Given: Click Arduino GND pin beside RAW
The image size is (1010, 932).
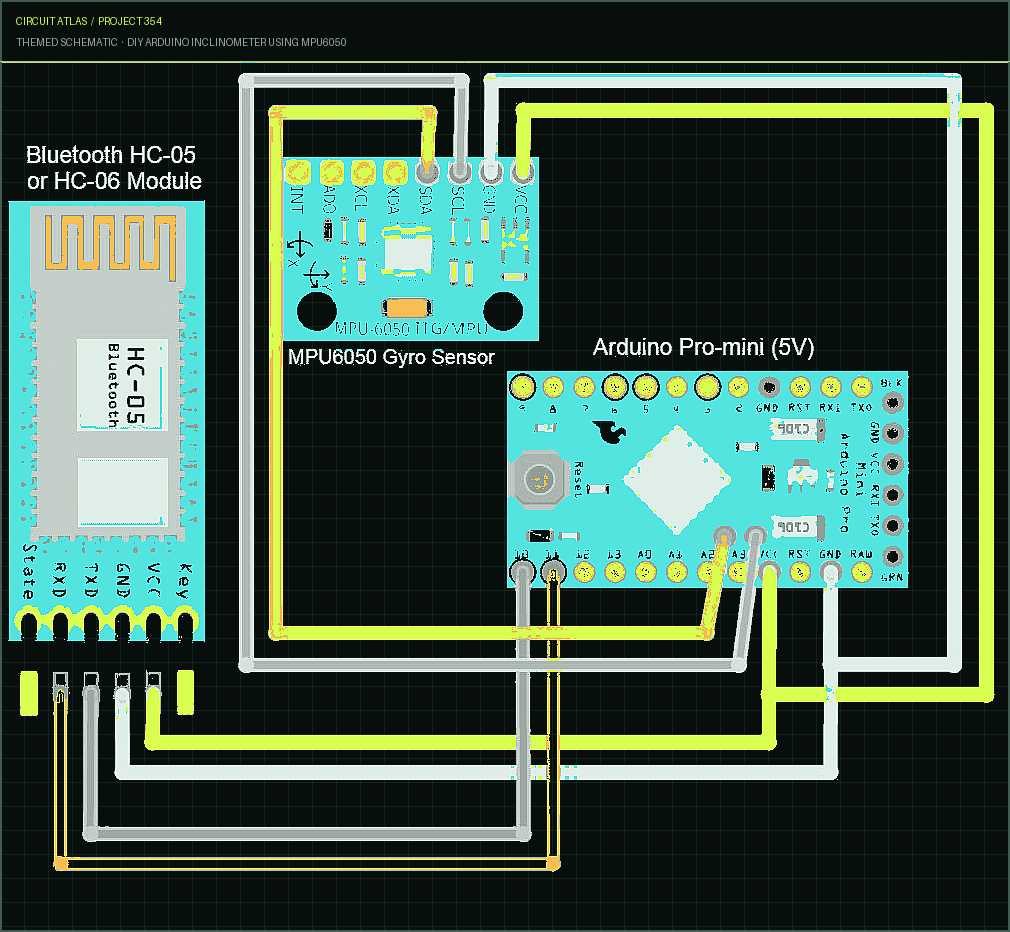Looking at the screenshot, I should click(831, 572).
